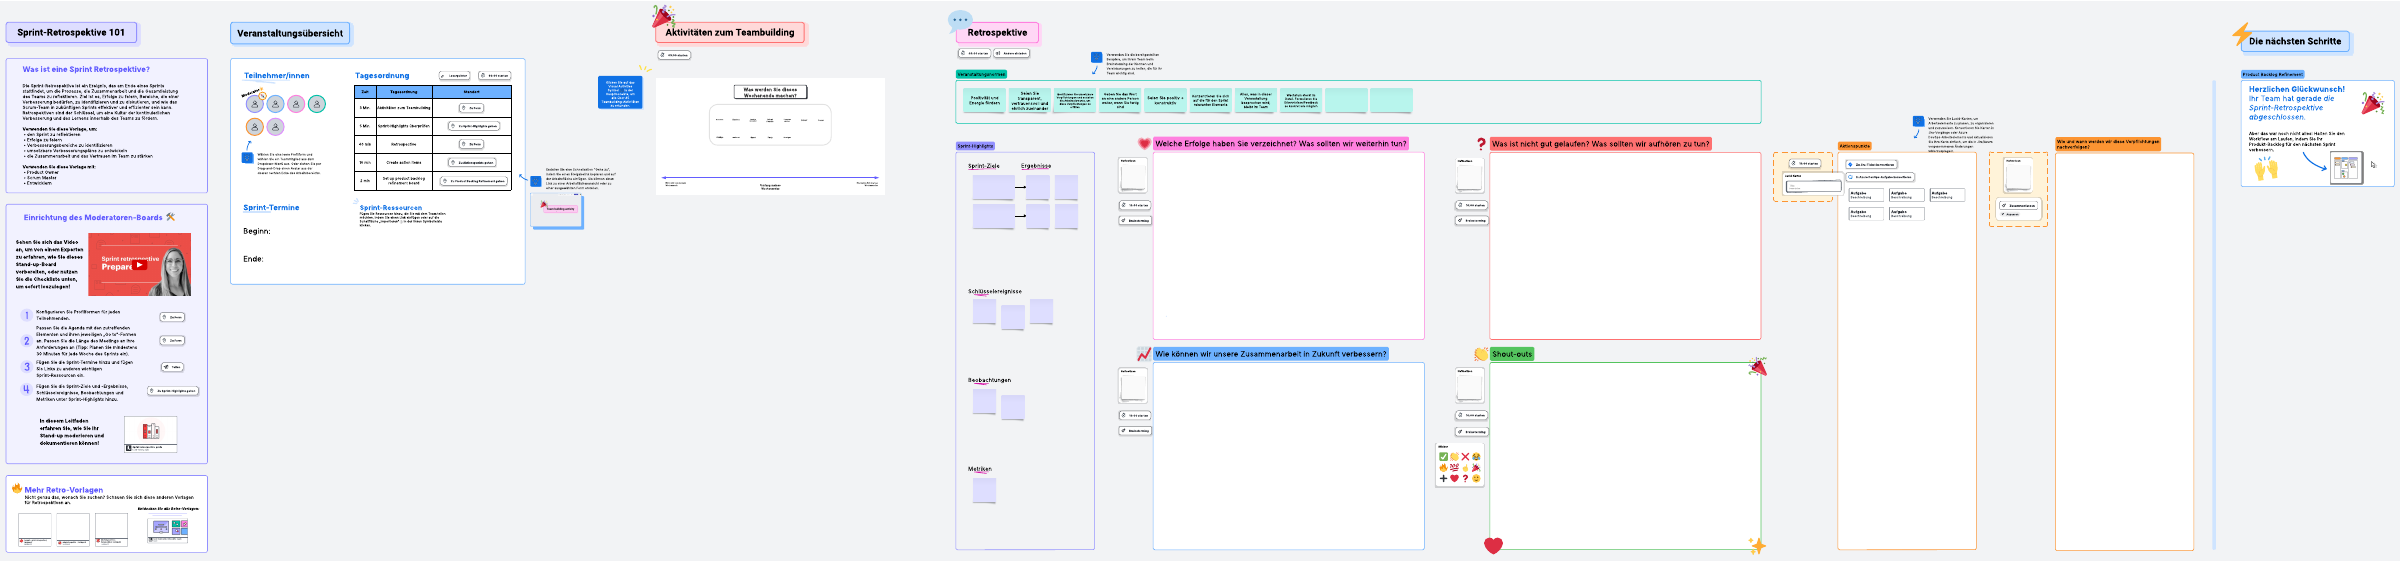Screen dimensions: 2400x563
Task: Select the flame icon next to Mehr Retro-Vorlagen
Action: pos(17,489)
